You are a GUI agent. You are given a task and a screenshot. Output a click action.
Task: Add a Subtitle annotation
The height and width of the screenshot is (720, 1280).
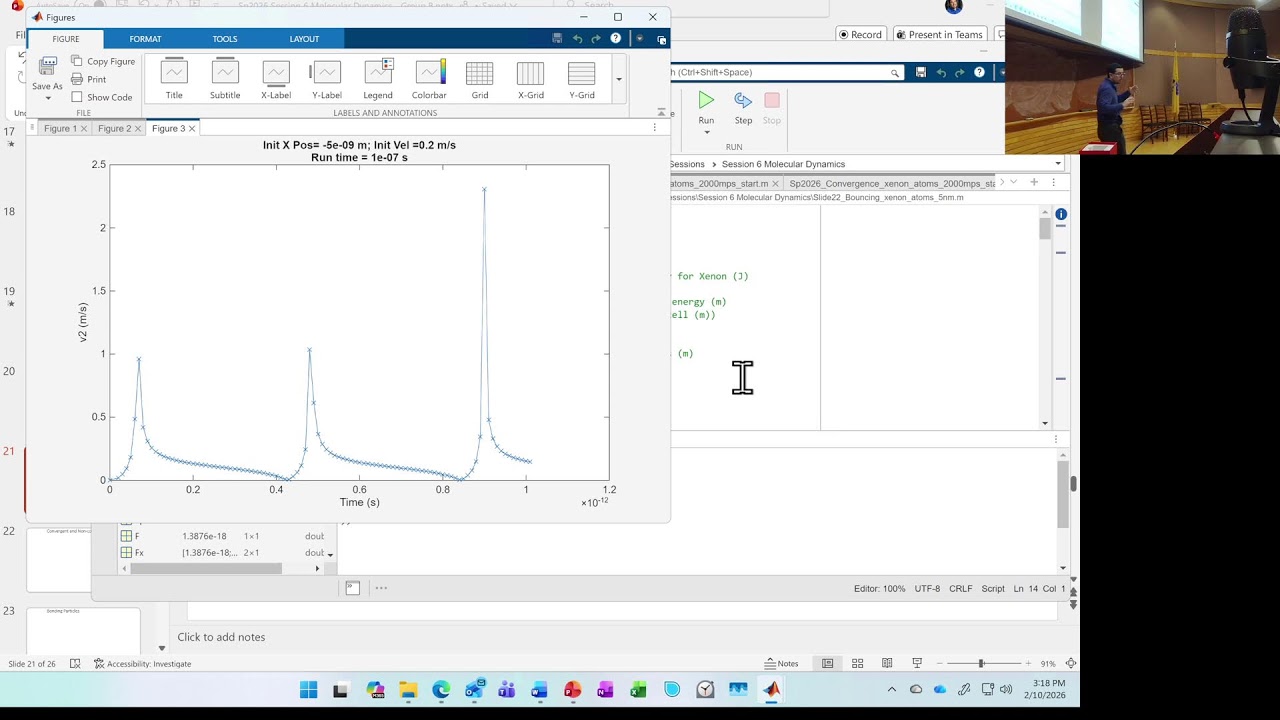[225, 79]
